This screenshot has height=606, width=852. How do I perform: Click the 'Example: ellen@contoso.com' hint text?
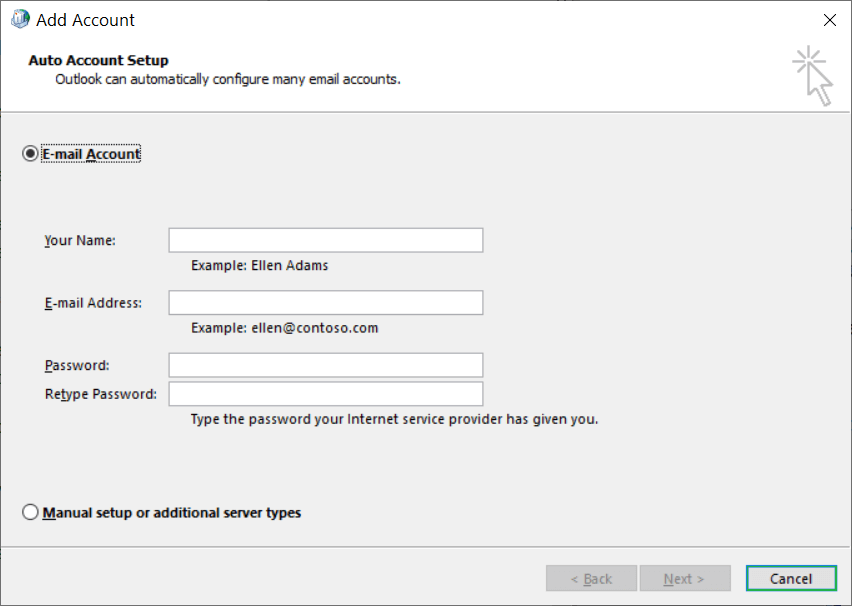(285, 328)
